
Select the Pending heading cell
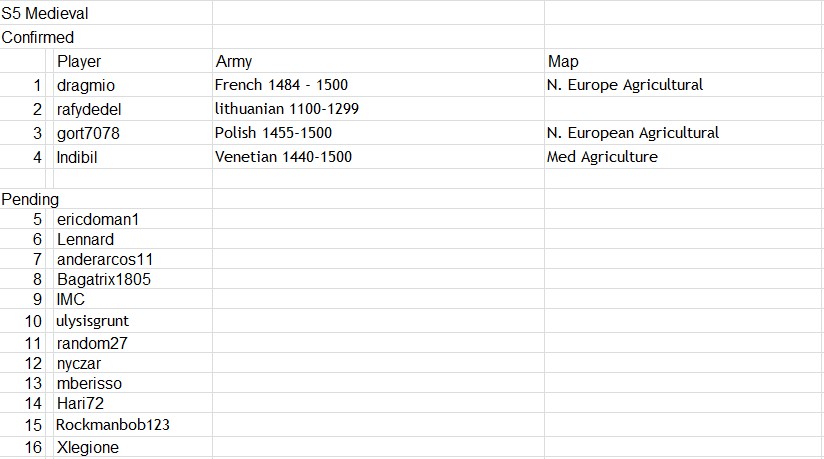coord(106,199)
